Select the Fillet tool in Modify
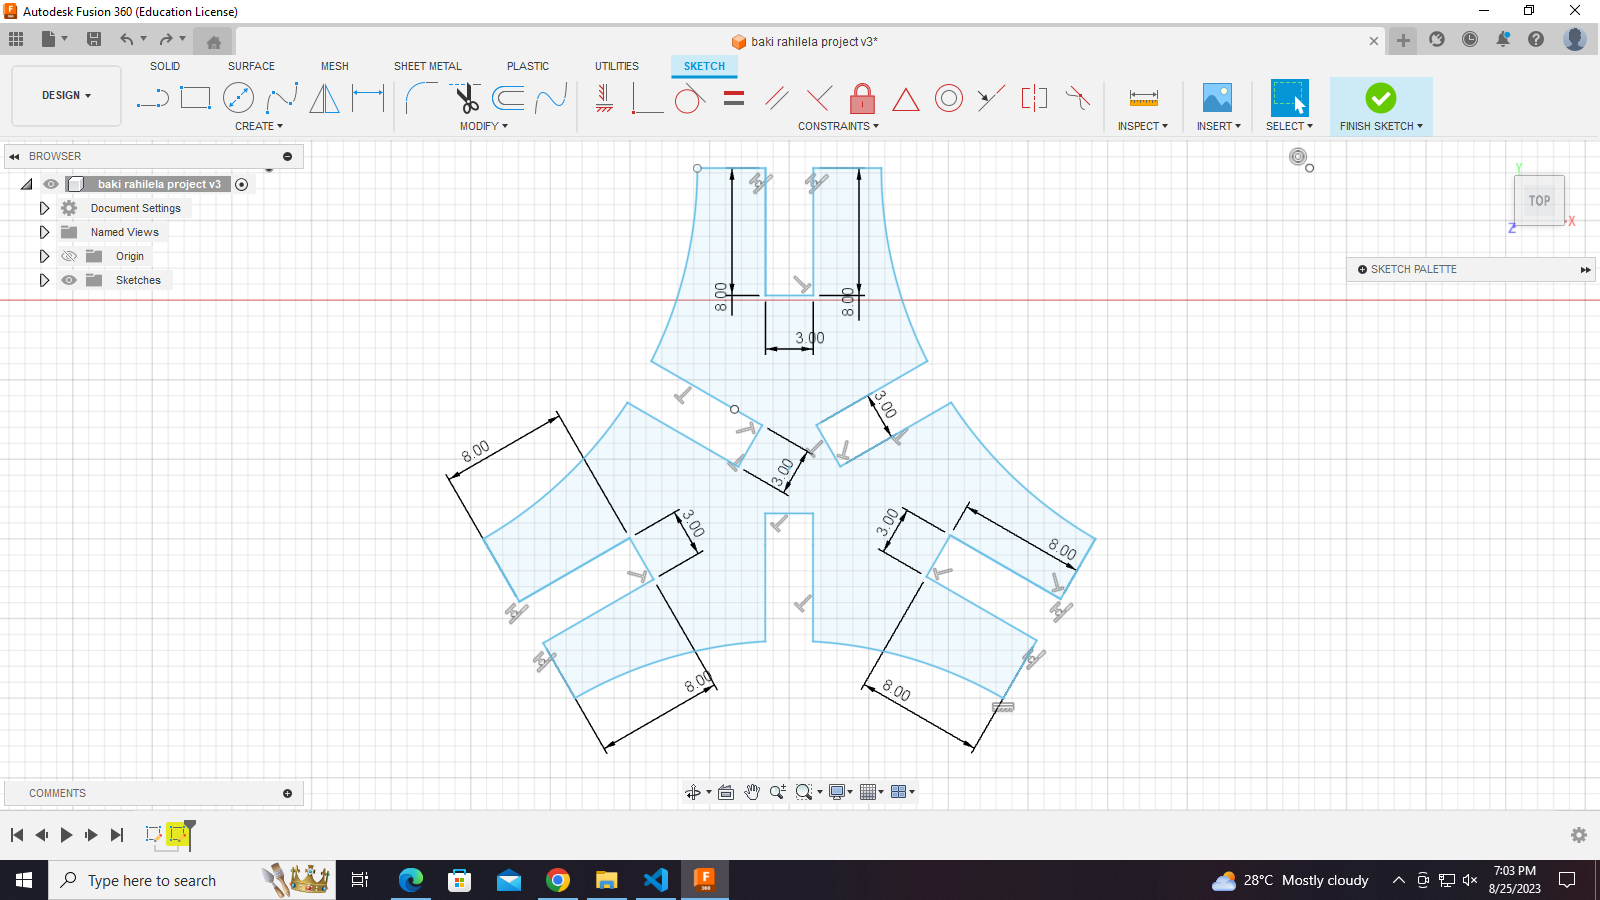This screenshot has height=900, width=1600. [421, 98]
